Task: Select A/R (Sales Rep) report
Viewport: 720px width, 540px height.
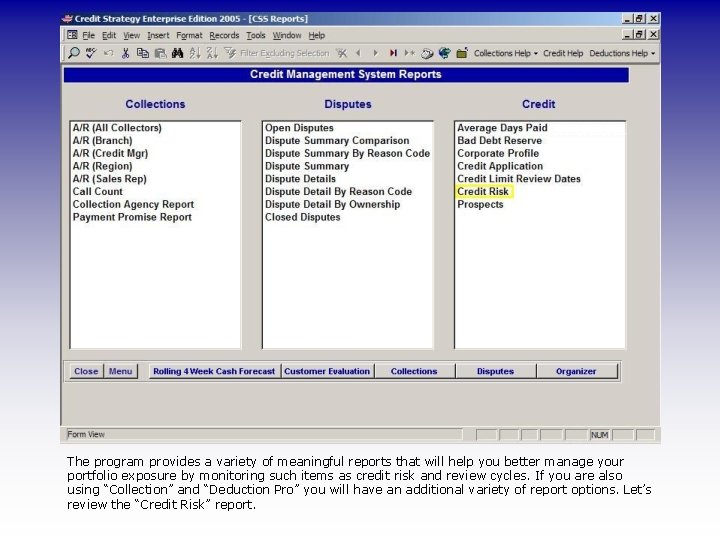Action: pyautogui.click(x=110, y=179)
